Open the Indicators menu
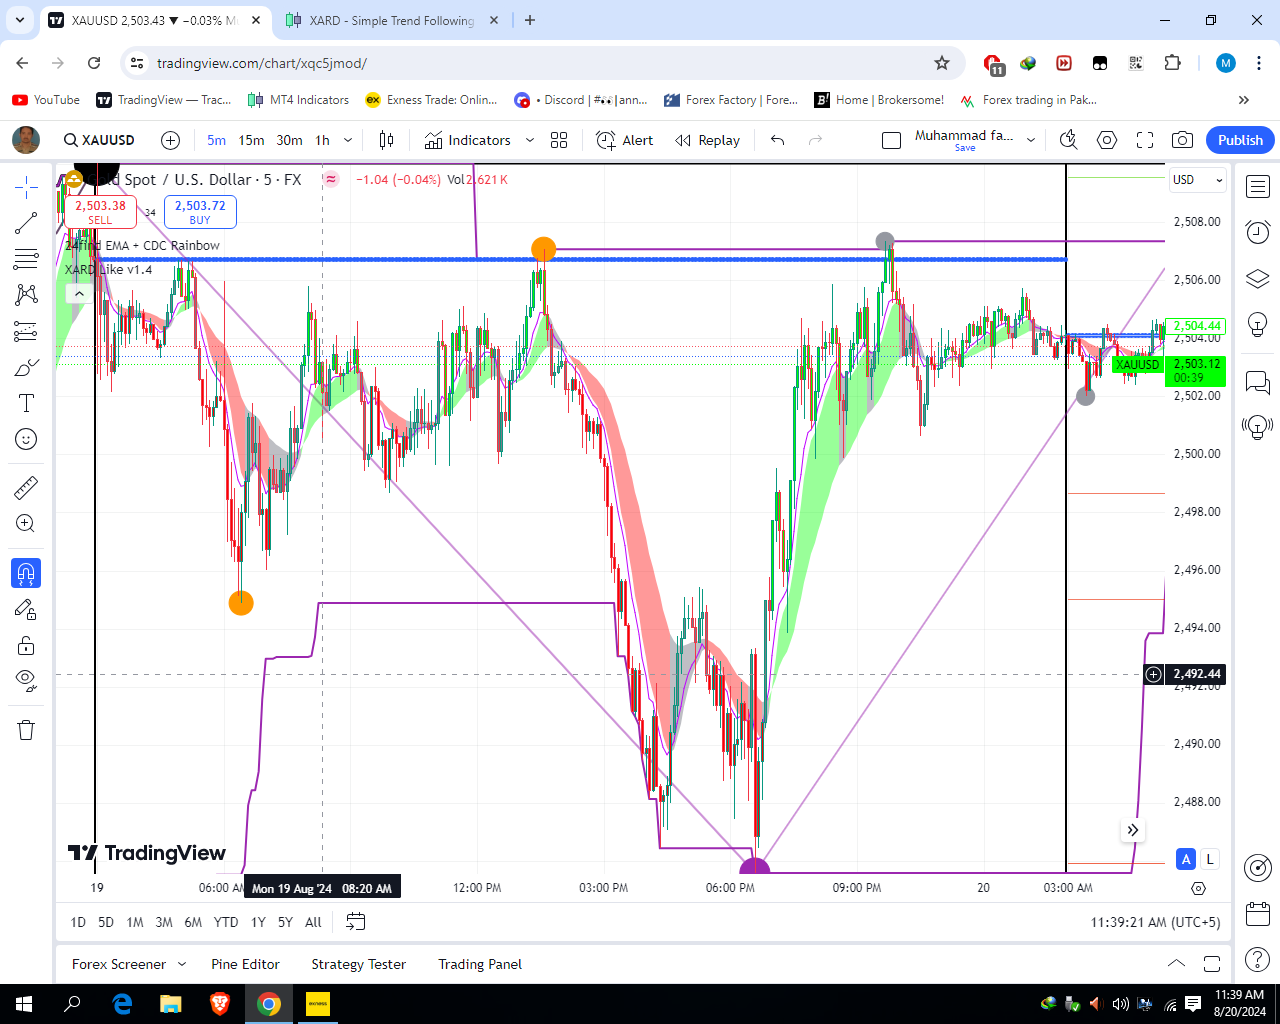The width and height of the screenshot is (1280, 1024). coord(468,140)
